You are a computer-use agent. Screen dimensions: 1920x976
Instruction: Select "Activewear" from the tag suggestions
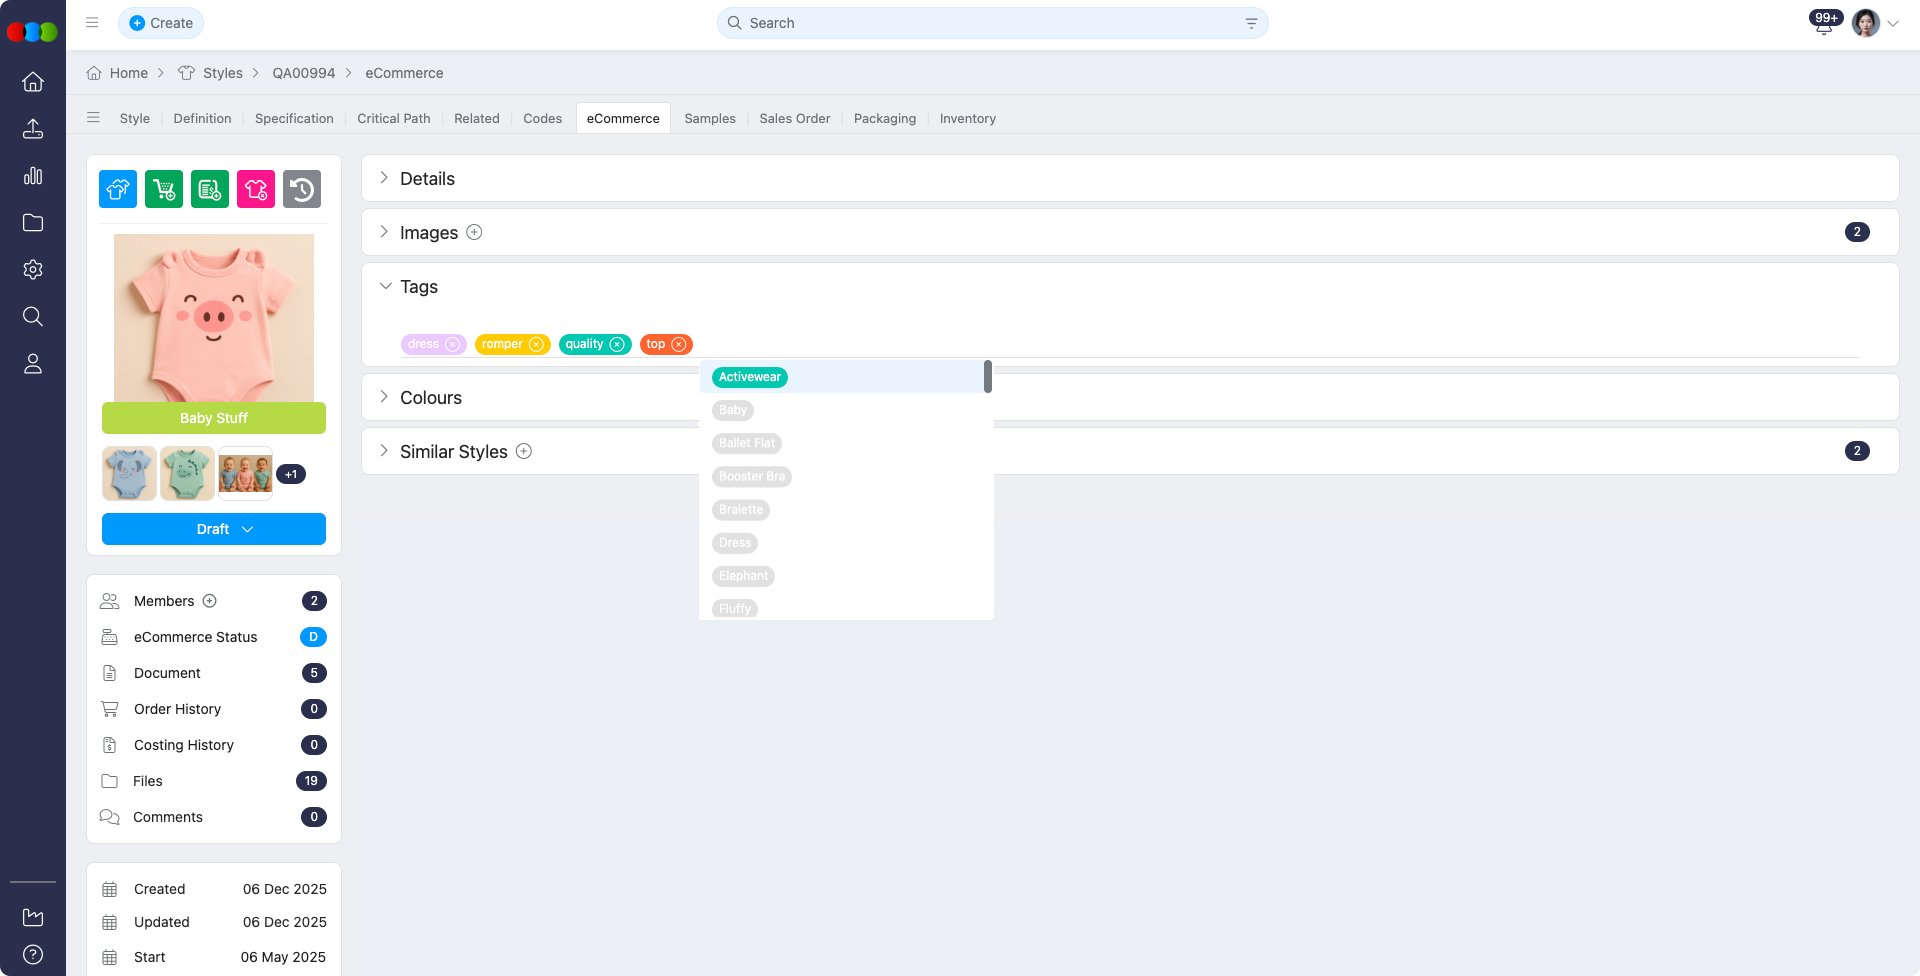coord(749,377)
